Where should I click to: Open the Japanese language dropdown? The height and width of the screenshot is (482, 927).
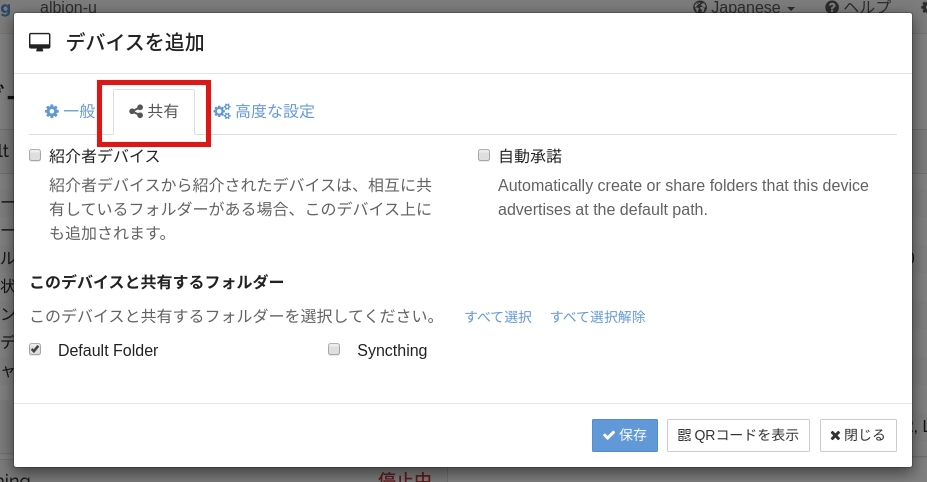pyautogui.click(x=744, y=7)
